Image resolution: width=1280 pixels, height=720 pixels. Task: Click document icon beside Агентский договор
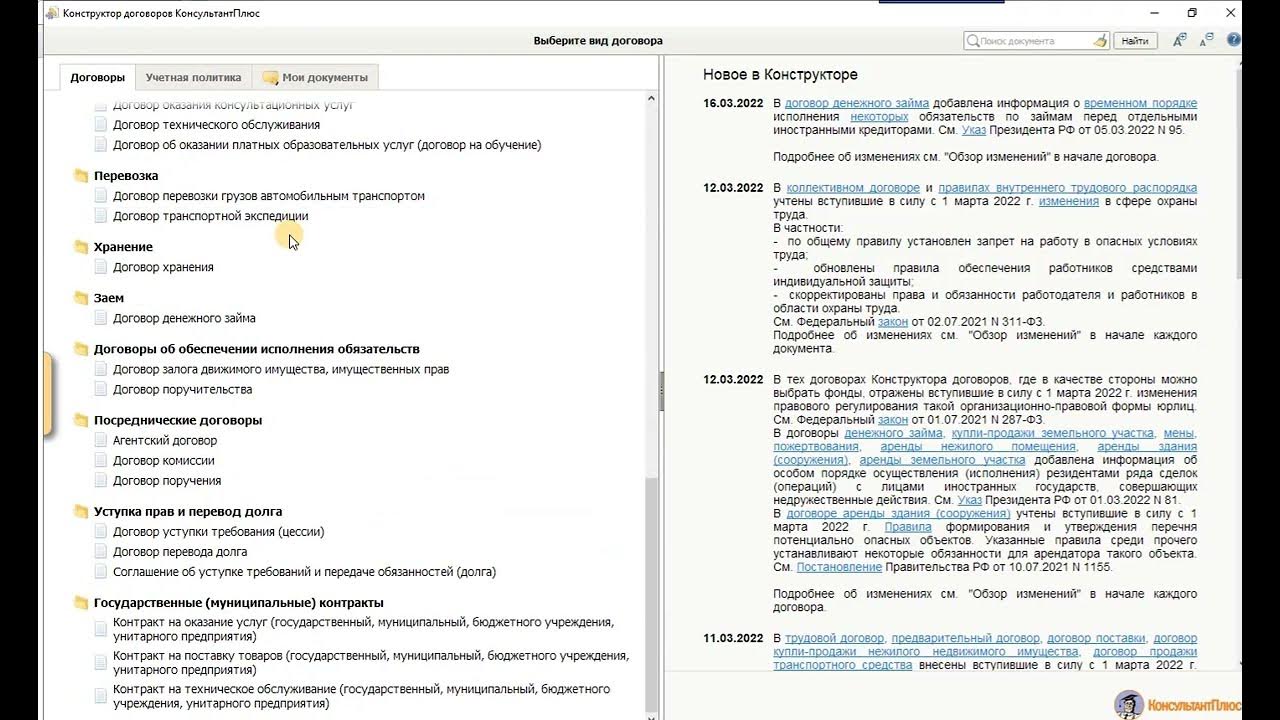[100, 440]
